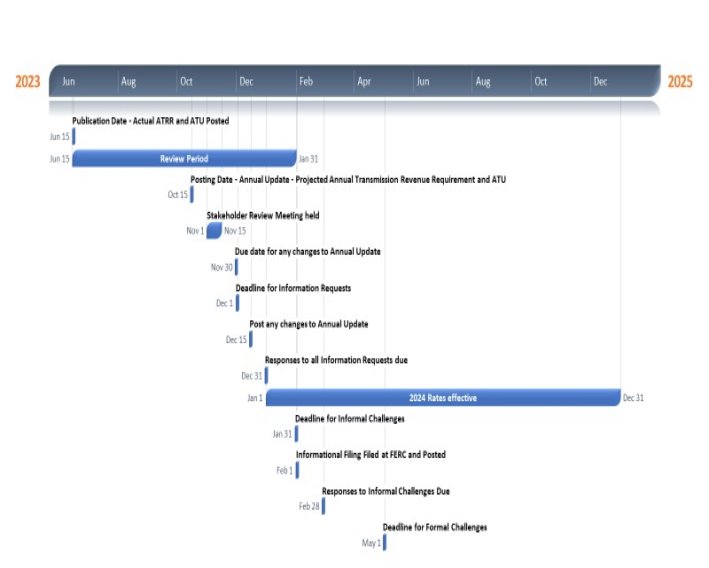Click Informational Filing Filed at FERC title

click(x=371, y=454)
